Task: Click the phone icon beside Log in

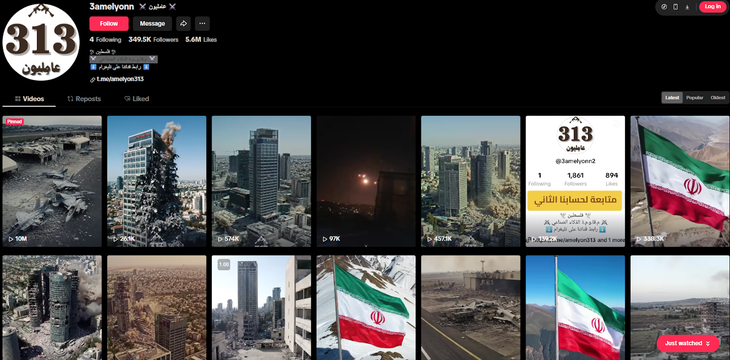Action: [x=676, y=7]
